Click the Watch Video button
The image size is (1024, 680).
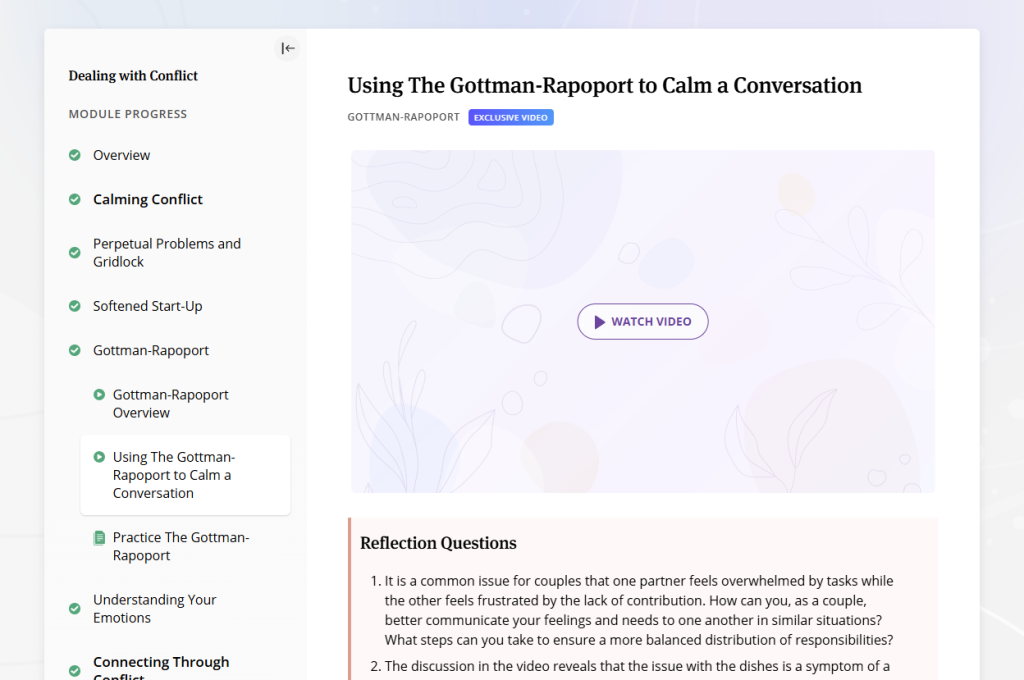click(x=643, y=321)
